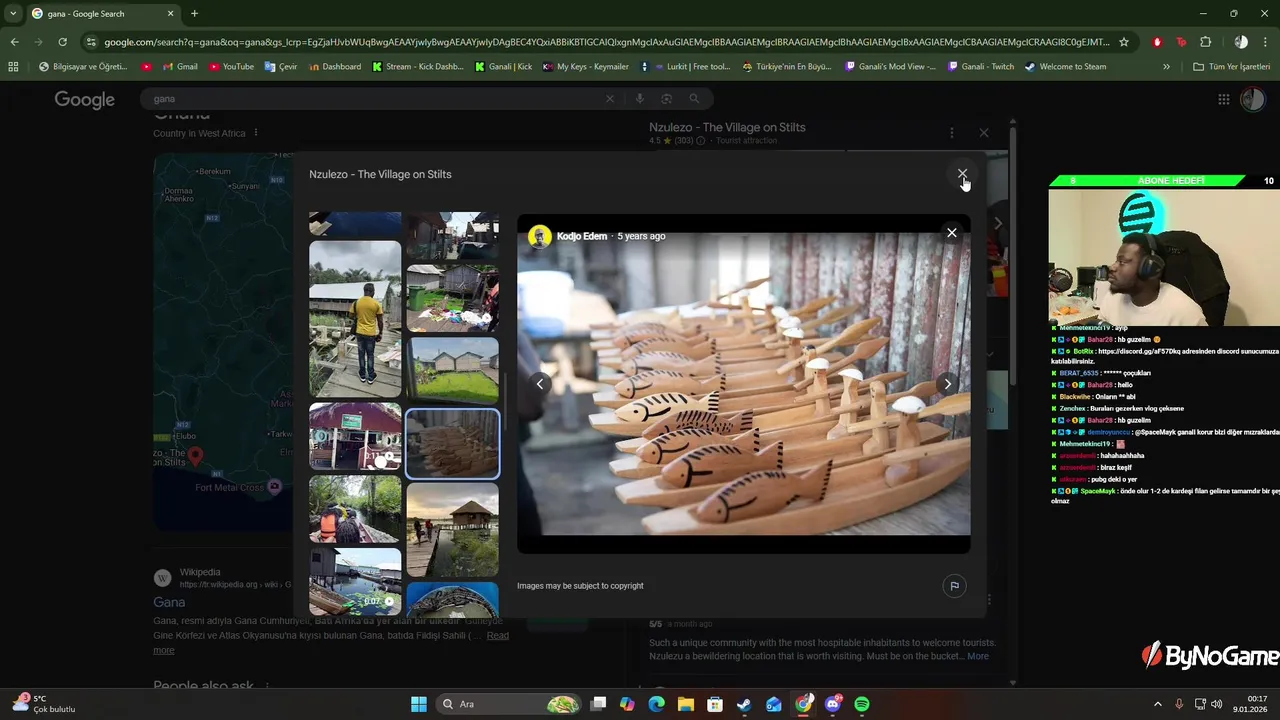Image resolution: width=1280 pixels, height=720 pixels.
Task: Go to Google homepage via logo
Action: (85, 99)
